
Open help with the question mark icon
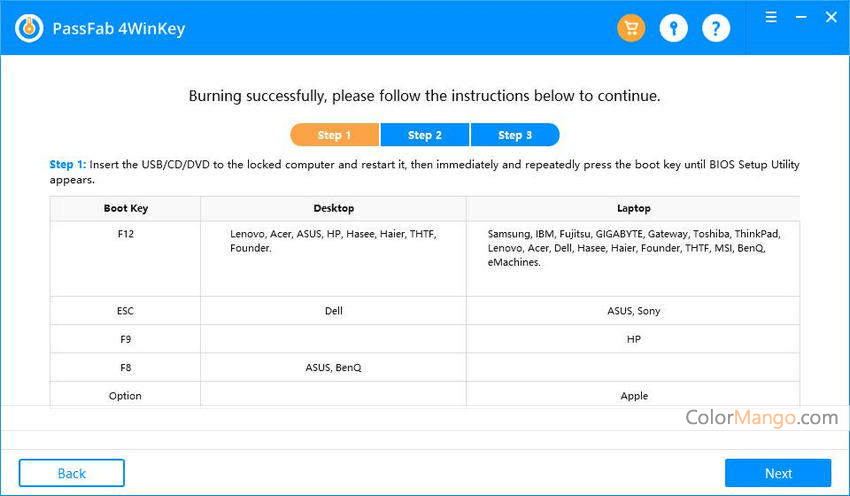(716, 28)
